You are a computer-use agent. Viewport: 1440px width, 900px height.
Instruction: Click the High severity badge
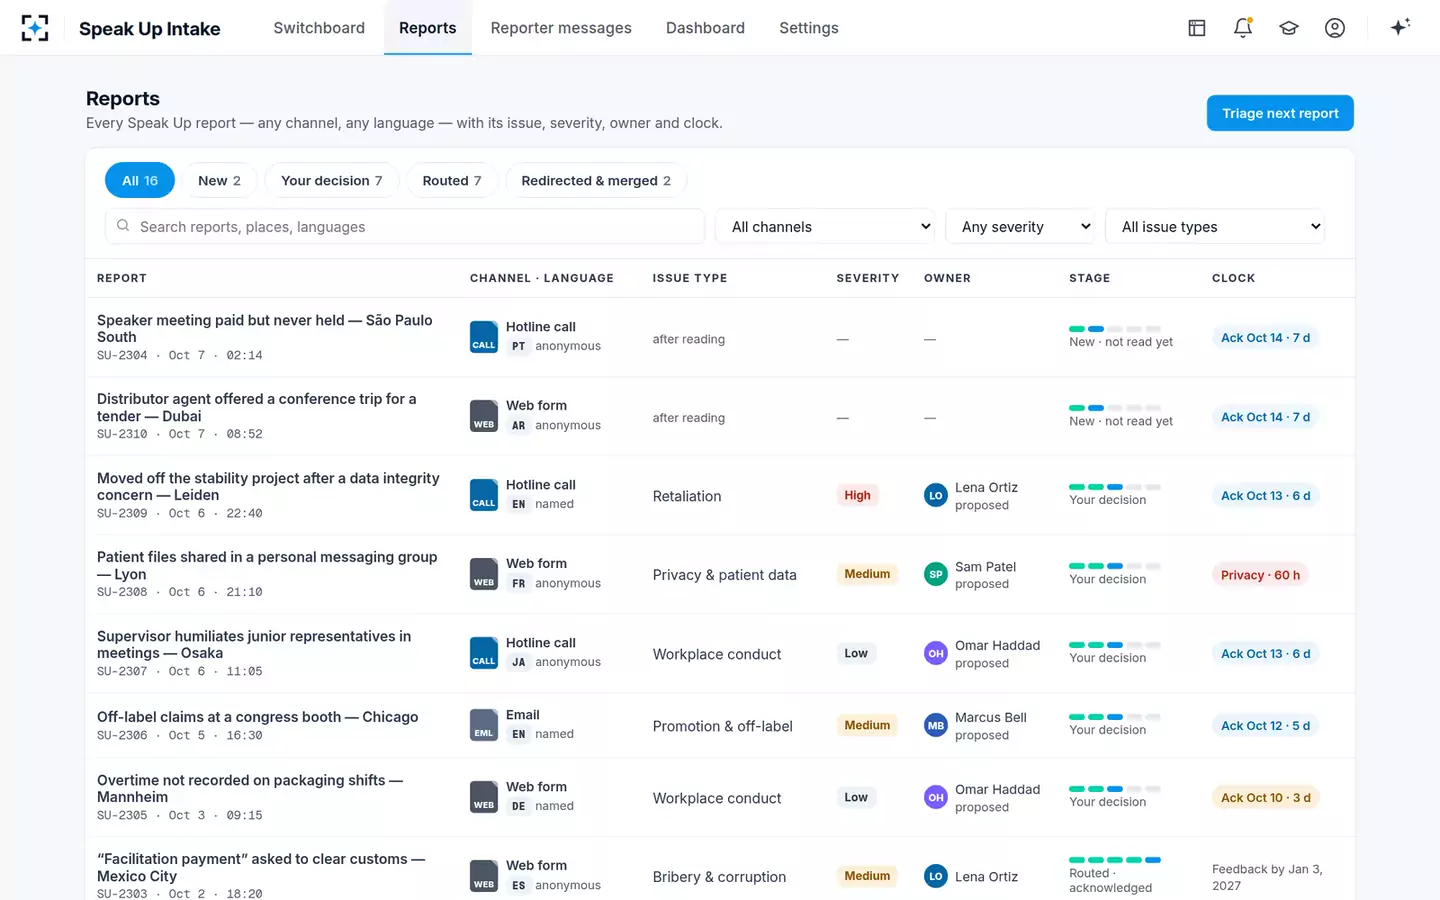pyautogui.click(x=857, y=495)
